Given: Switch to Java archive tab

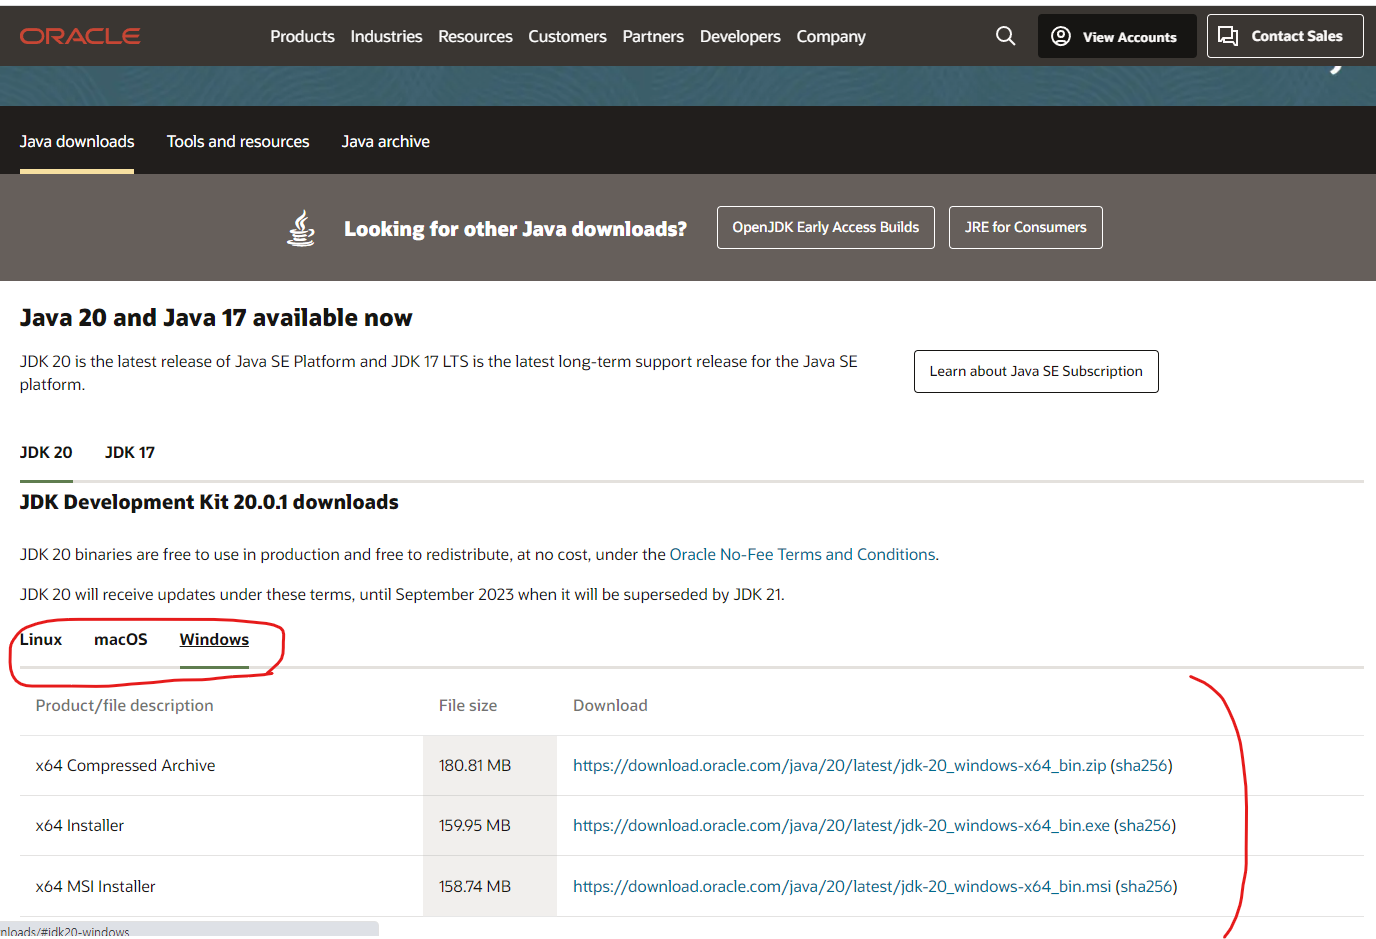Looking at the screenshot, I should tap(386, 142).
